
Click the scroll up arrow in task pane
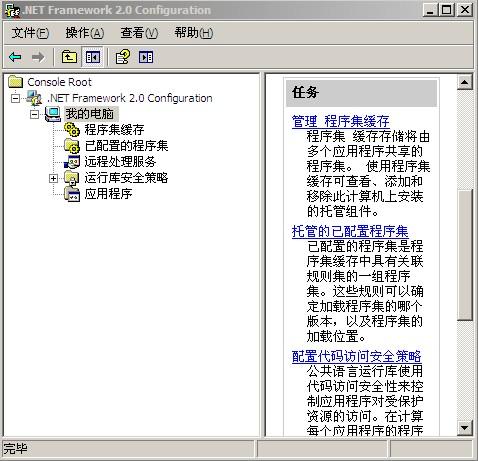pos(465,82)
